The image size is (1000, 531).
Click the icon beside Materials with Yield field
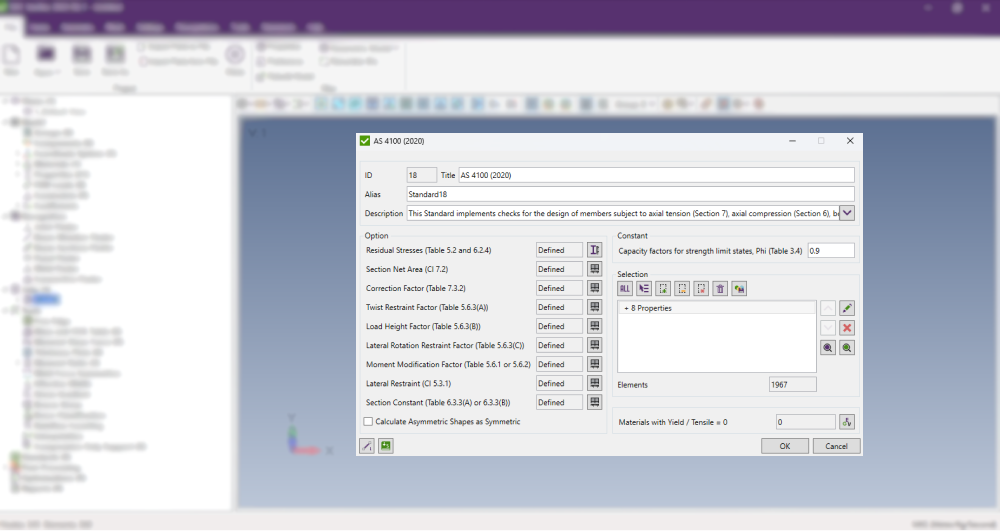coord(847,422)
